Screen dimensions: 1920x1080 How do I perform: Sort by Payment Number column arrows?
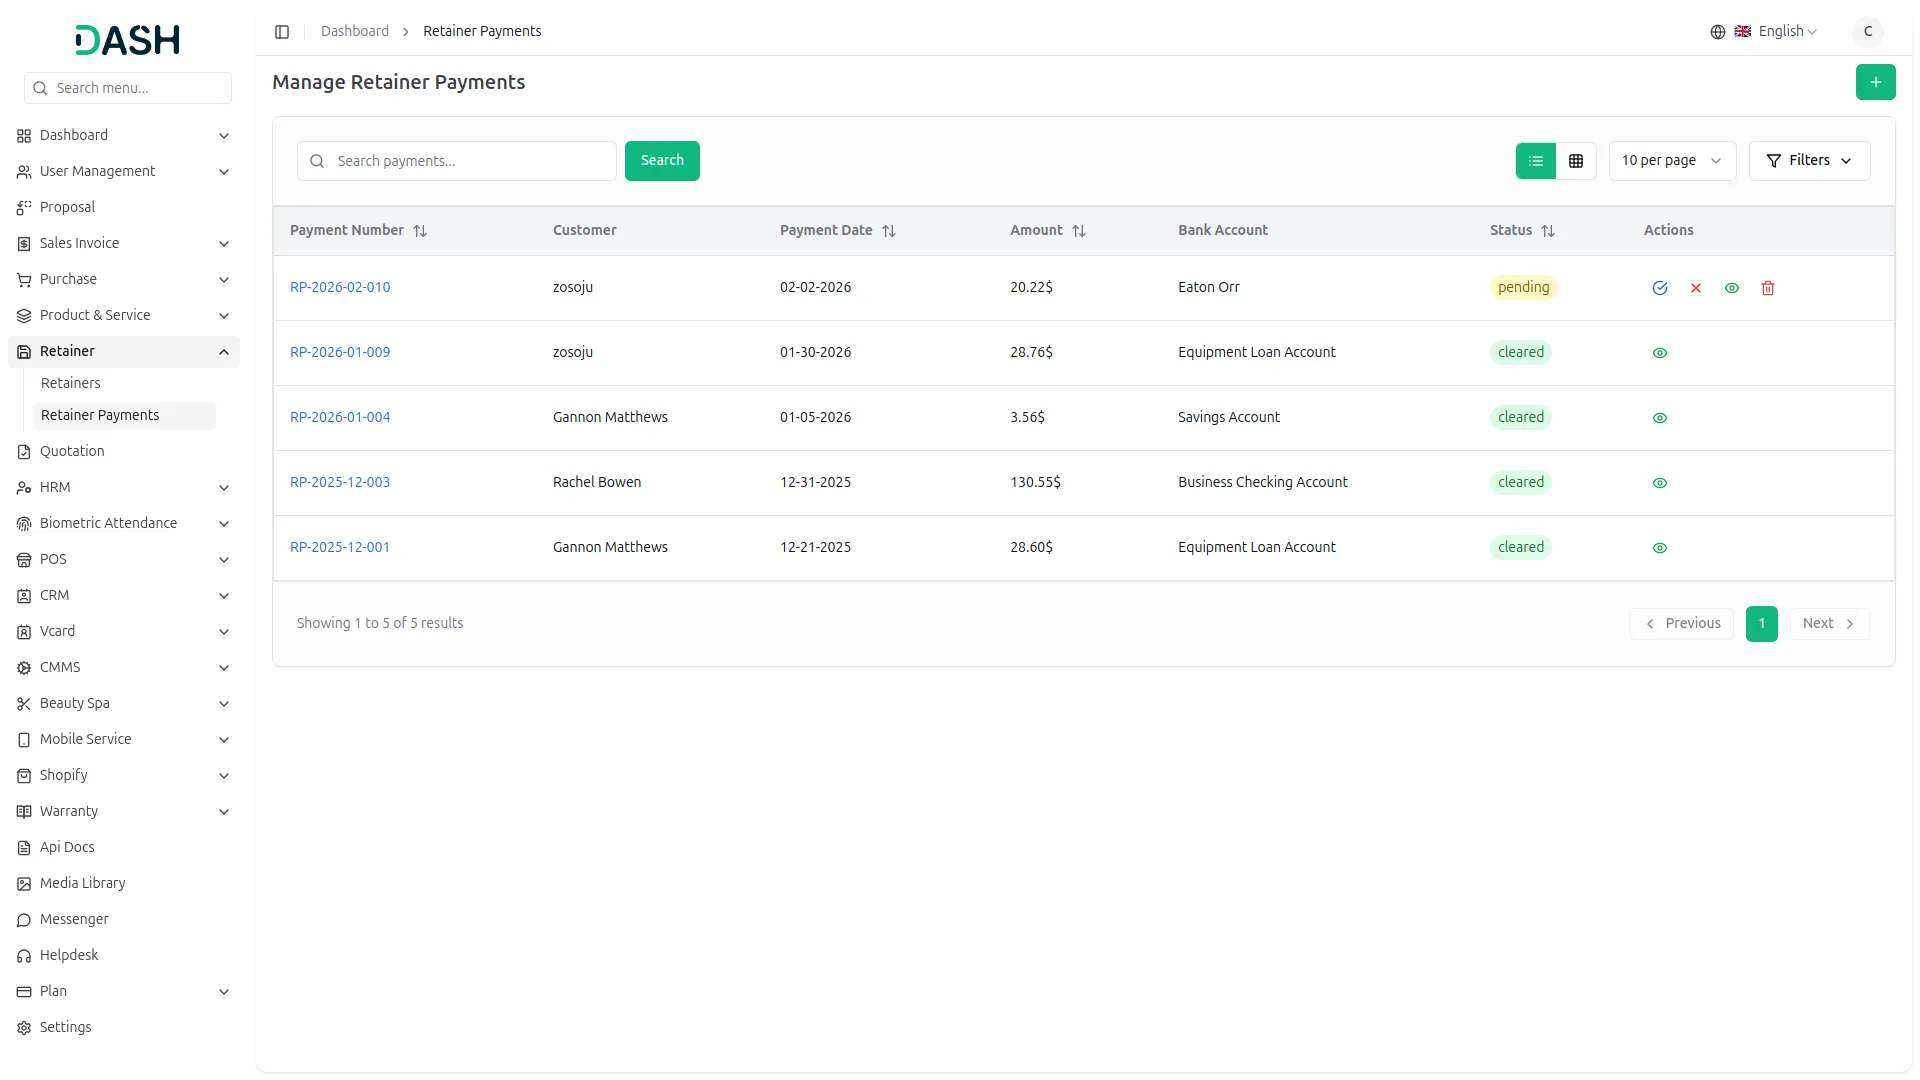[420, 231]
